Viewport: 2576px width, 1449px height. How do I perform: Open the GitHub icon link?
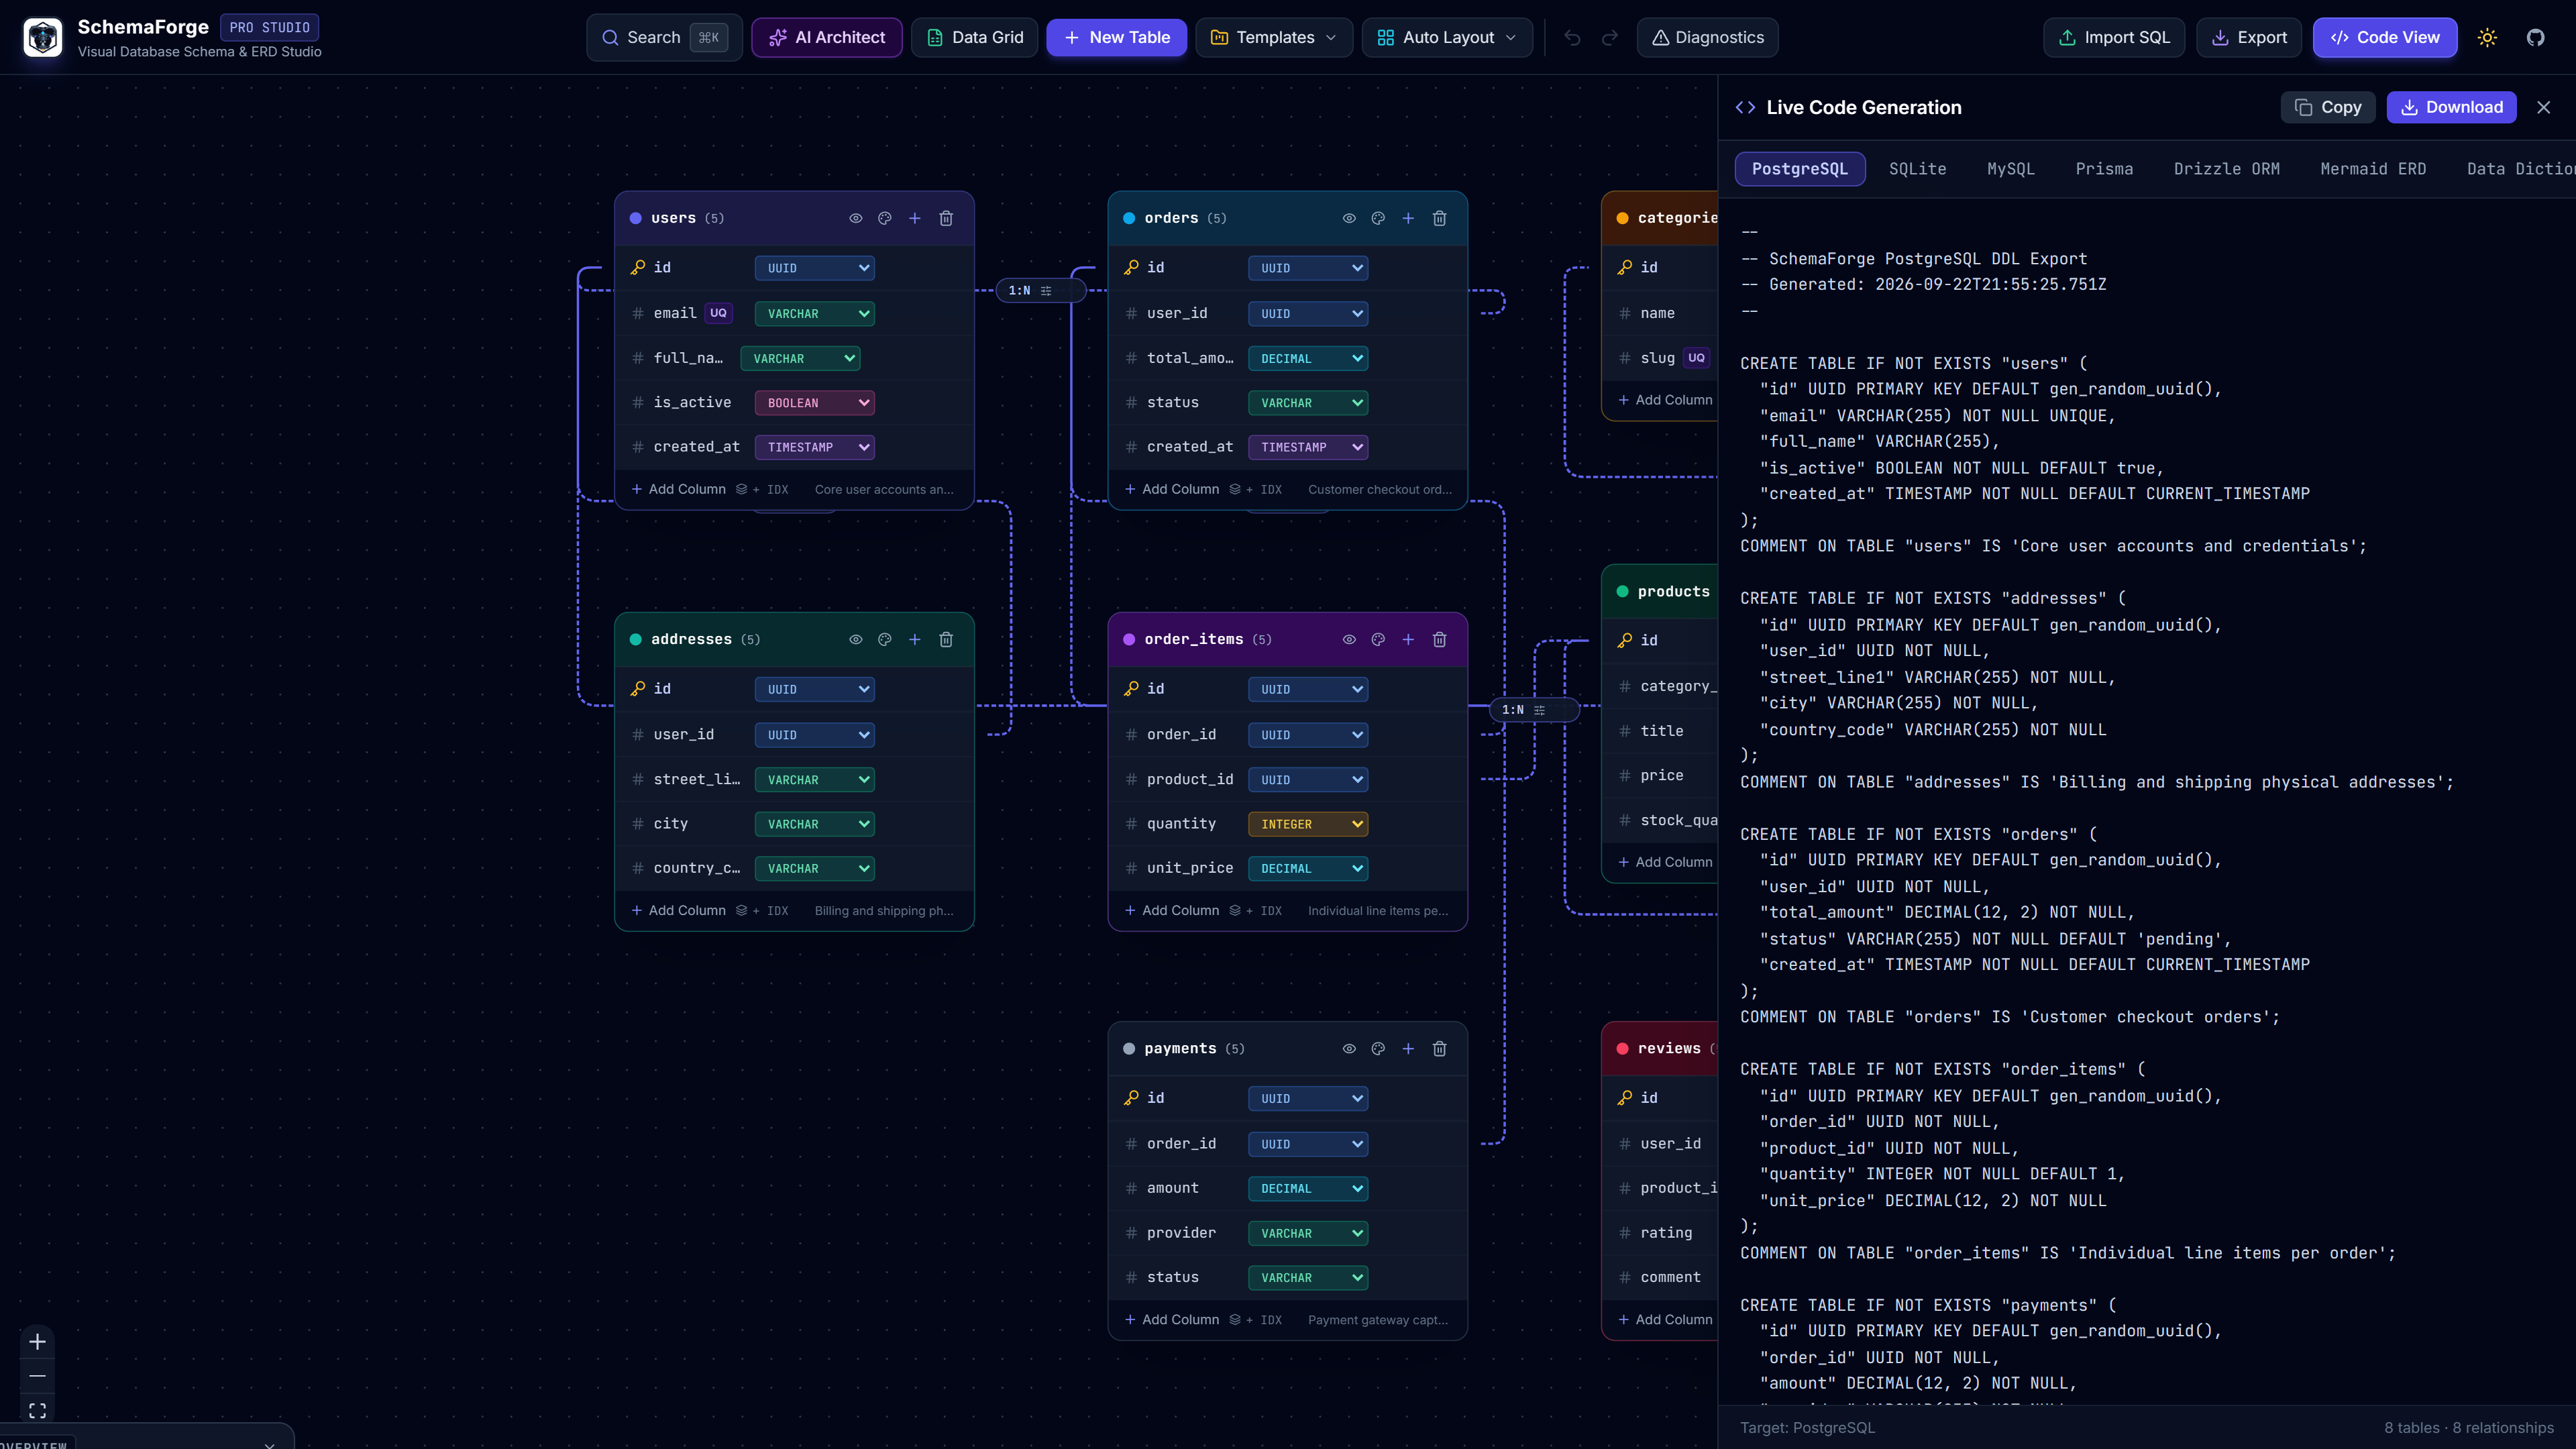click(2535, 37)
